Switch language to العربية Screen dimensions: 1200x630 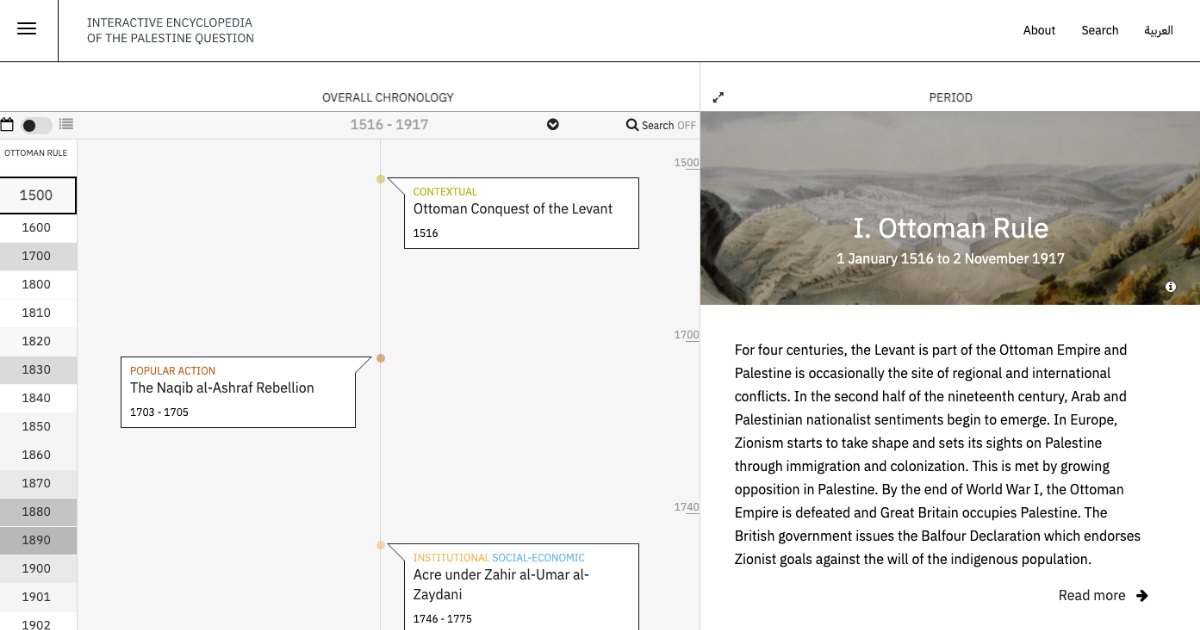click(x=1158, y=30)
